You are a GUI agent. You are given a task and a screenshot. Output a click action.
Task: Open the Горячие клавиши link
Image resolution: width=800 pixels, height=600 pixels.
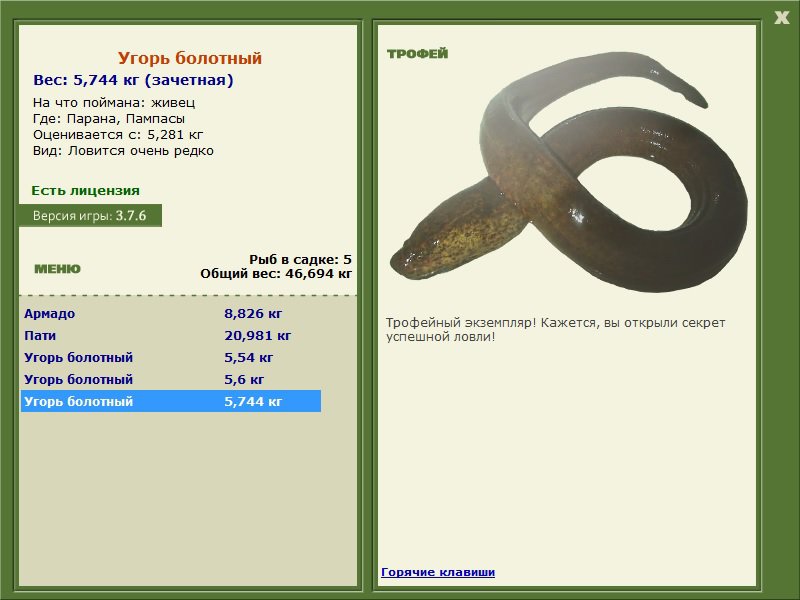438,572
